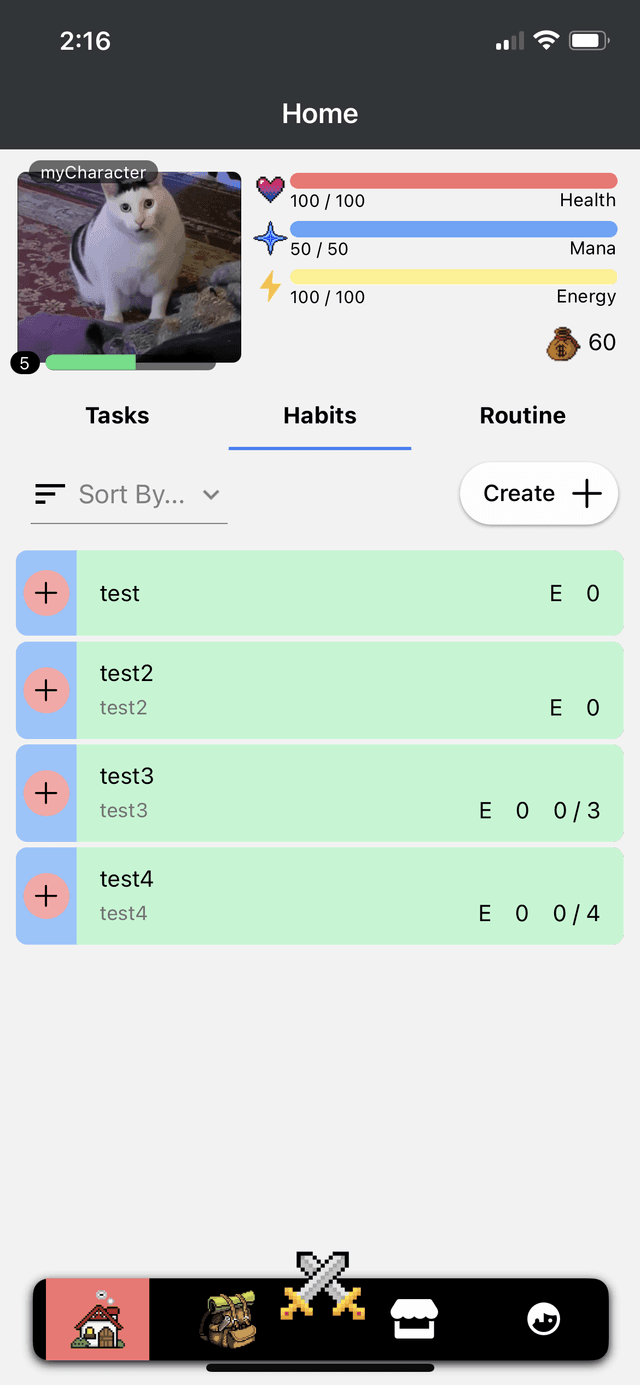Increment the 'test4' habit plus button

tap(46, 896)
